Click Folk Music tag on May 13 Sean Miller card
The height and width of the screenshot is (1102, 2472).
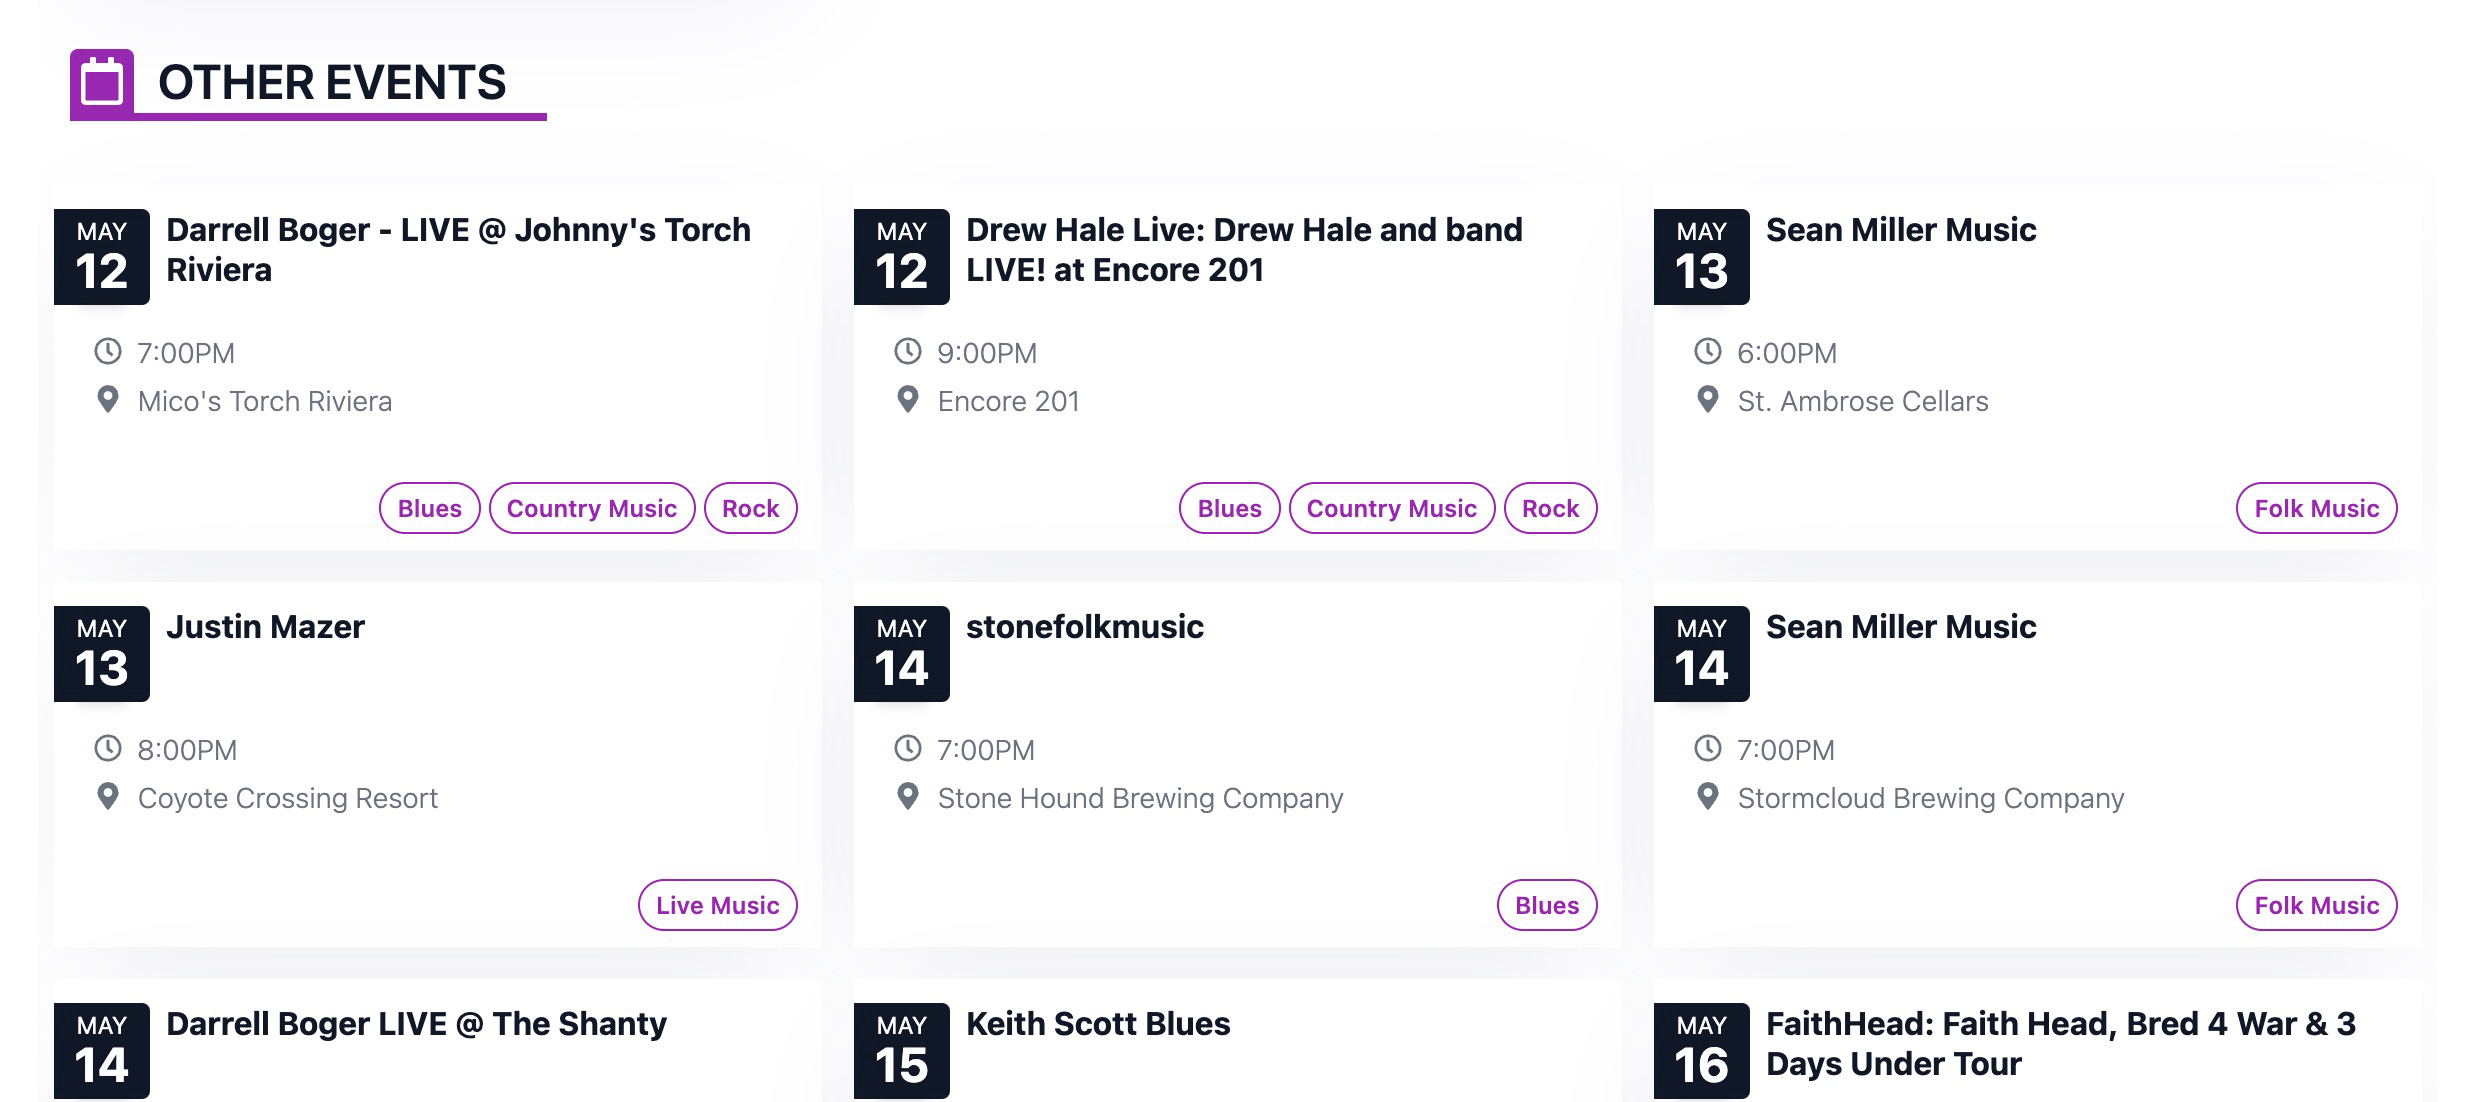(2316, 508)
